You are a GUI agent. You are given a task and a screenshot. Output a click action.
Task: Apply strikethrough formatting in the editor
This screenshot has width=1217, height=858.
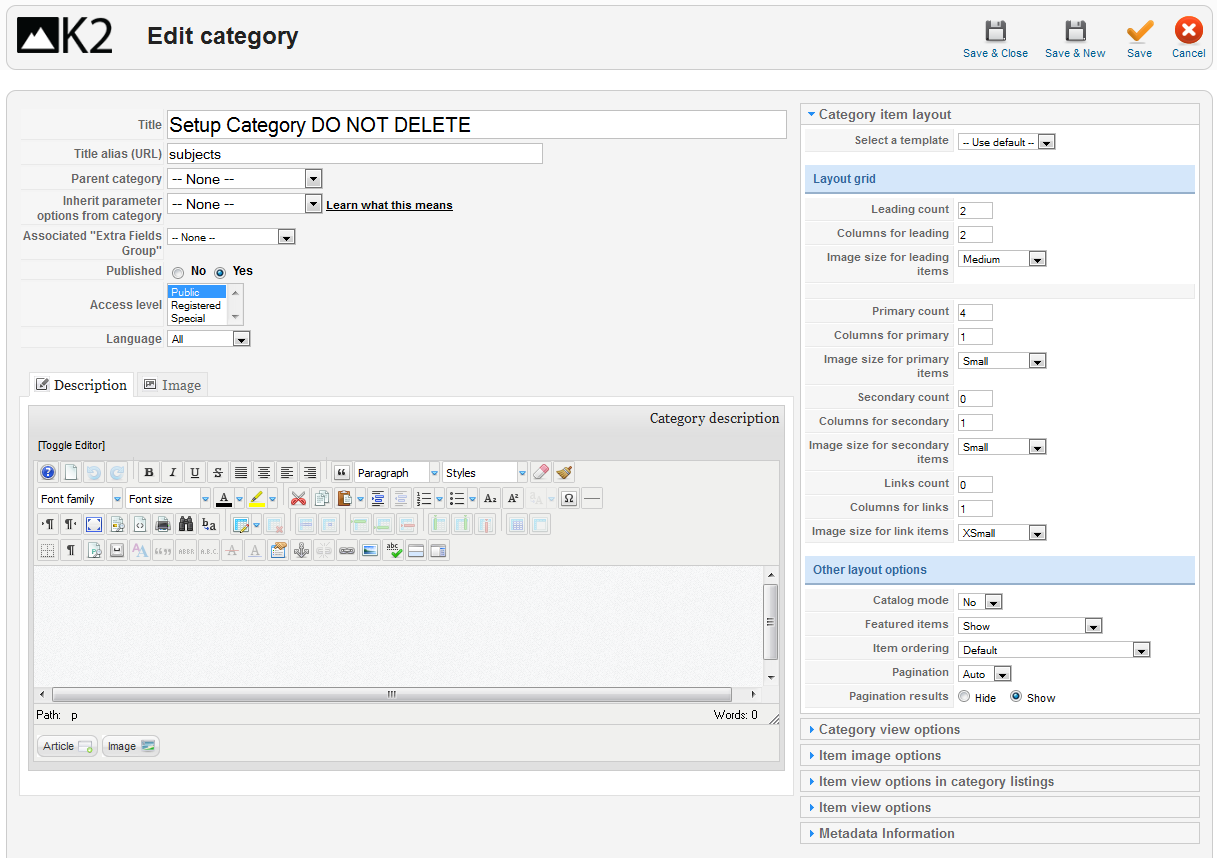coord(218,473)
